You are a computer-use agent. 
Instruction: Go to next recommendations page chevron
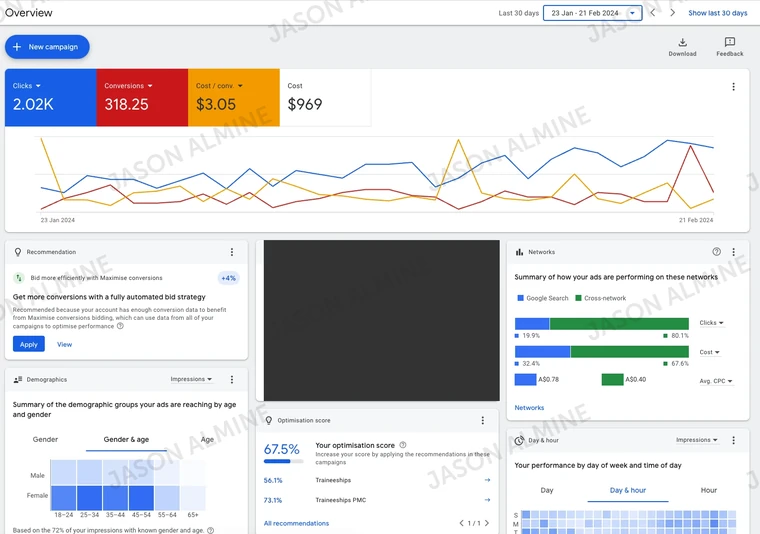pos(487,523)
